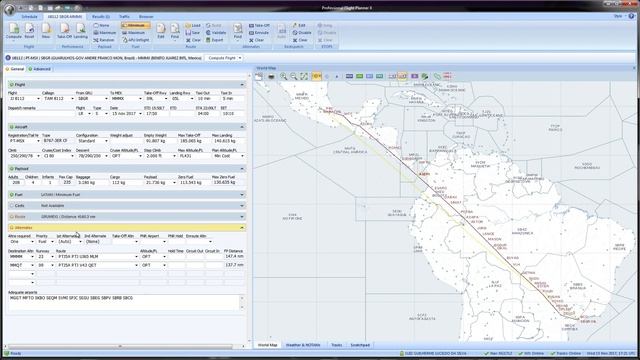Toggle Minimum fuel option in ribbon

point(136,25)
